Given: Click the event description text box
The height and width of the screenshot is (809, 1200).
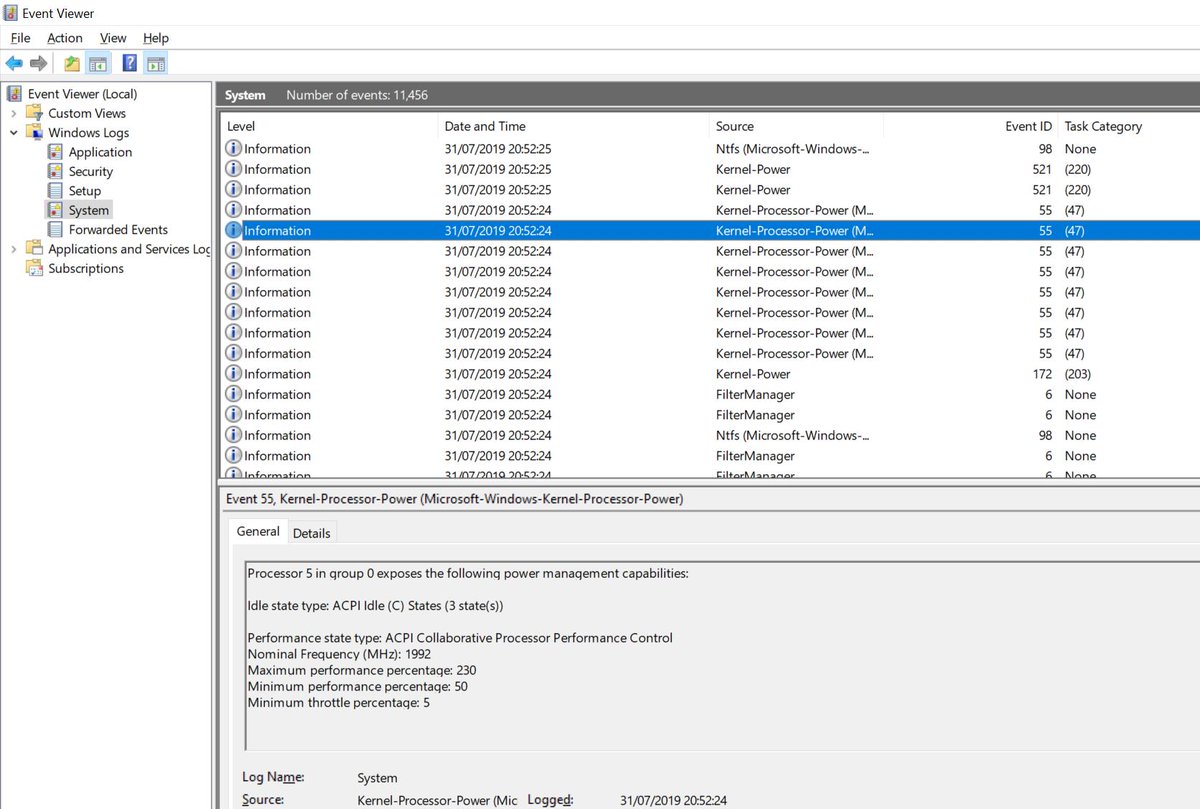Looking at the screenshot, I should pos(722,656).
